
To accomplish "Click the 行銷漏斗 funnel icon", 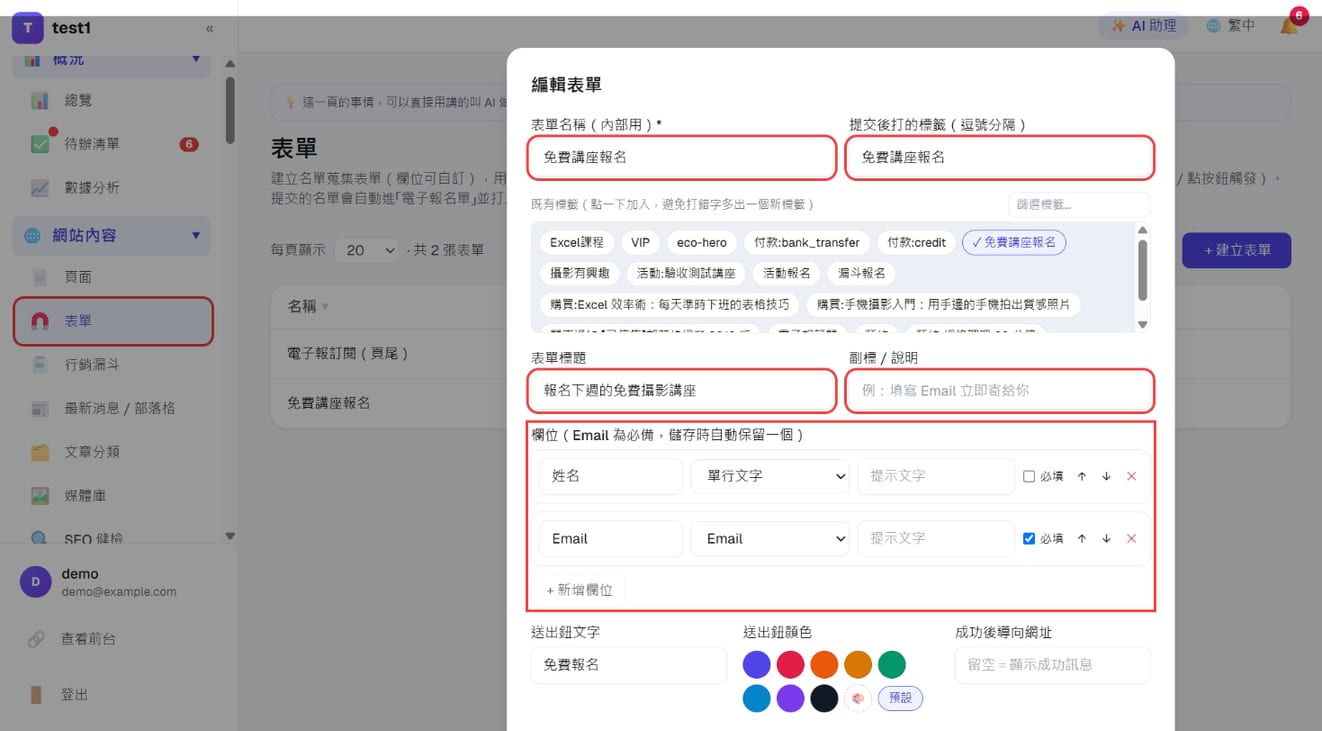I will pos(40,365).
